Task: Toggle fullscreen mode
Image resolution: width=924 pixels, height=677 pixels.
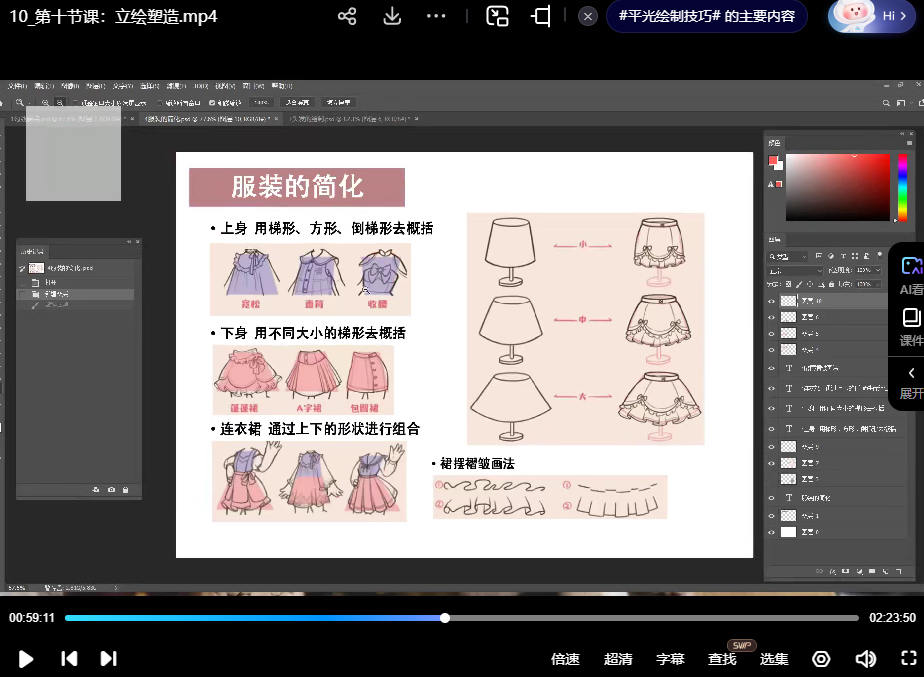Action: pyautogui.click(x=908, y=658)
